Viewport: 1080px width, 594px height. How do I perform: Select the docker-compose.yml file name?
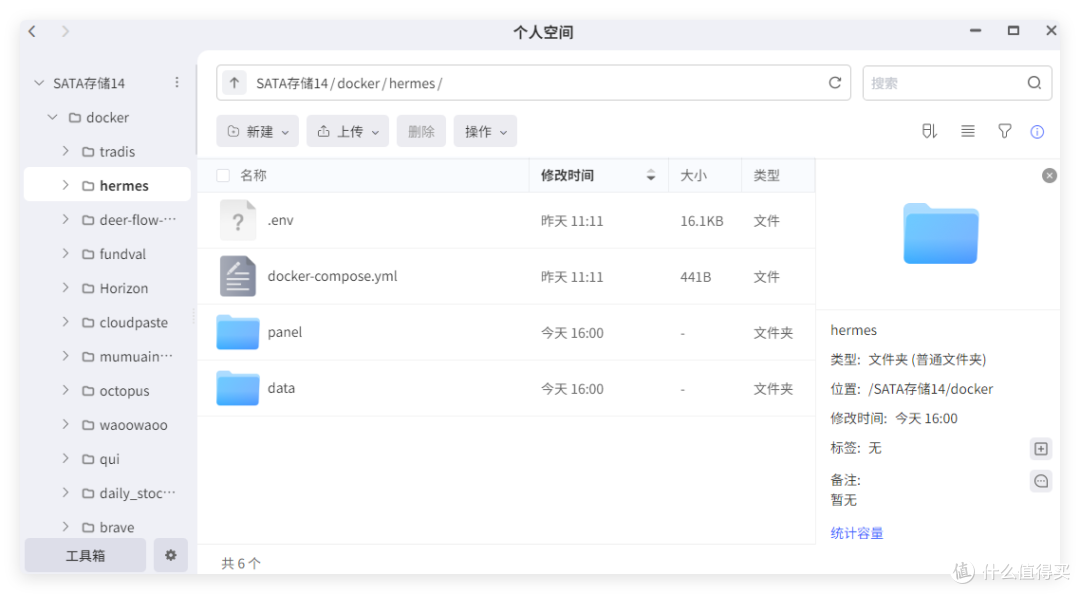click(332, 276)
